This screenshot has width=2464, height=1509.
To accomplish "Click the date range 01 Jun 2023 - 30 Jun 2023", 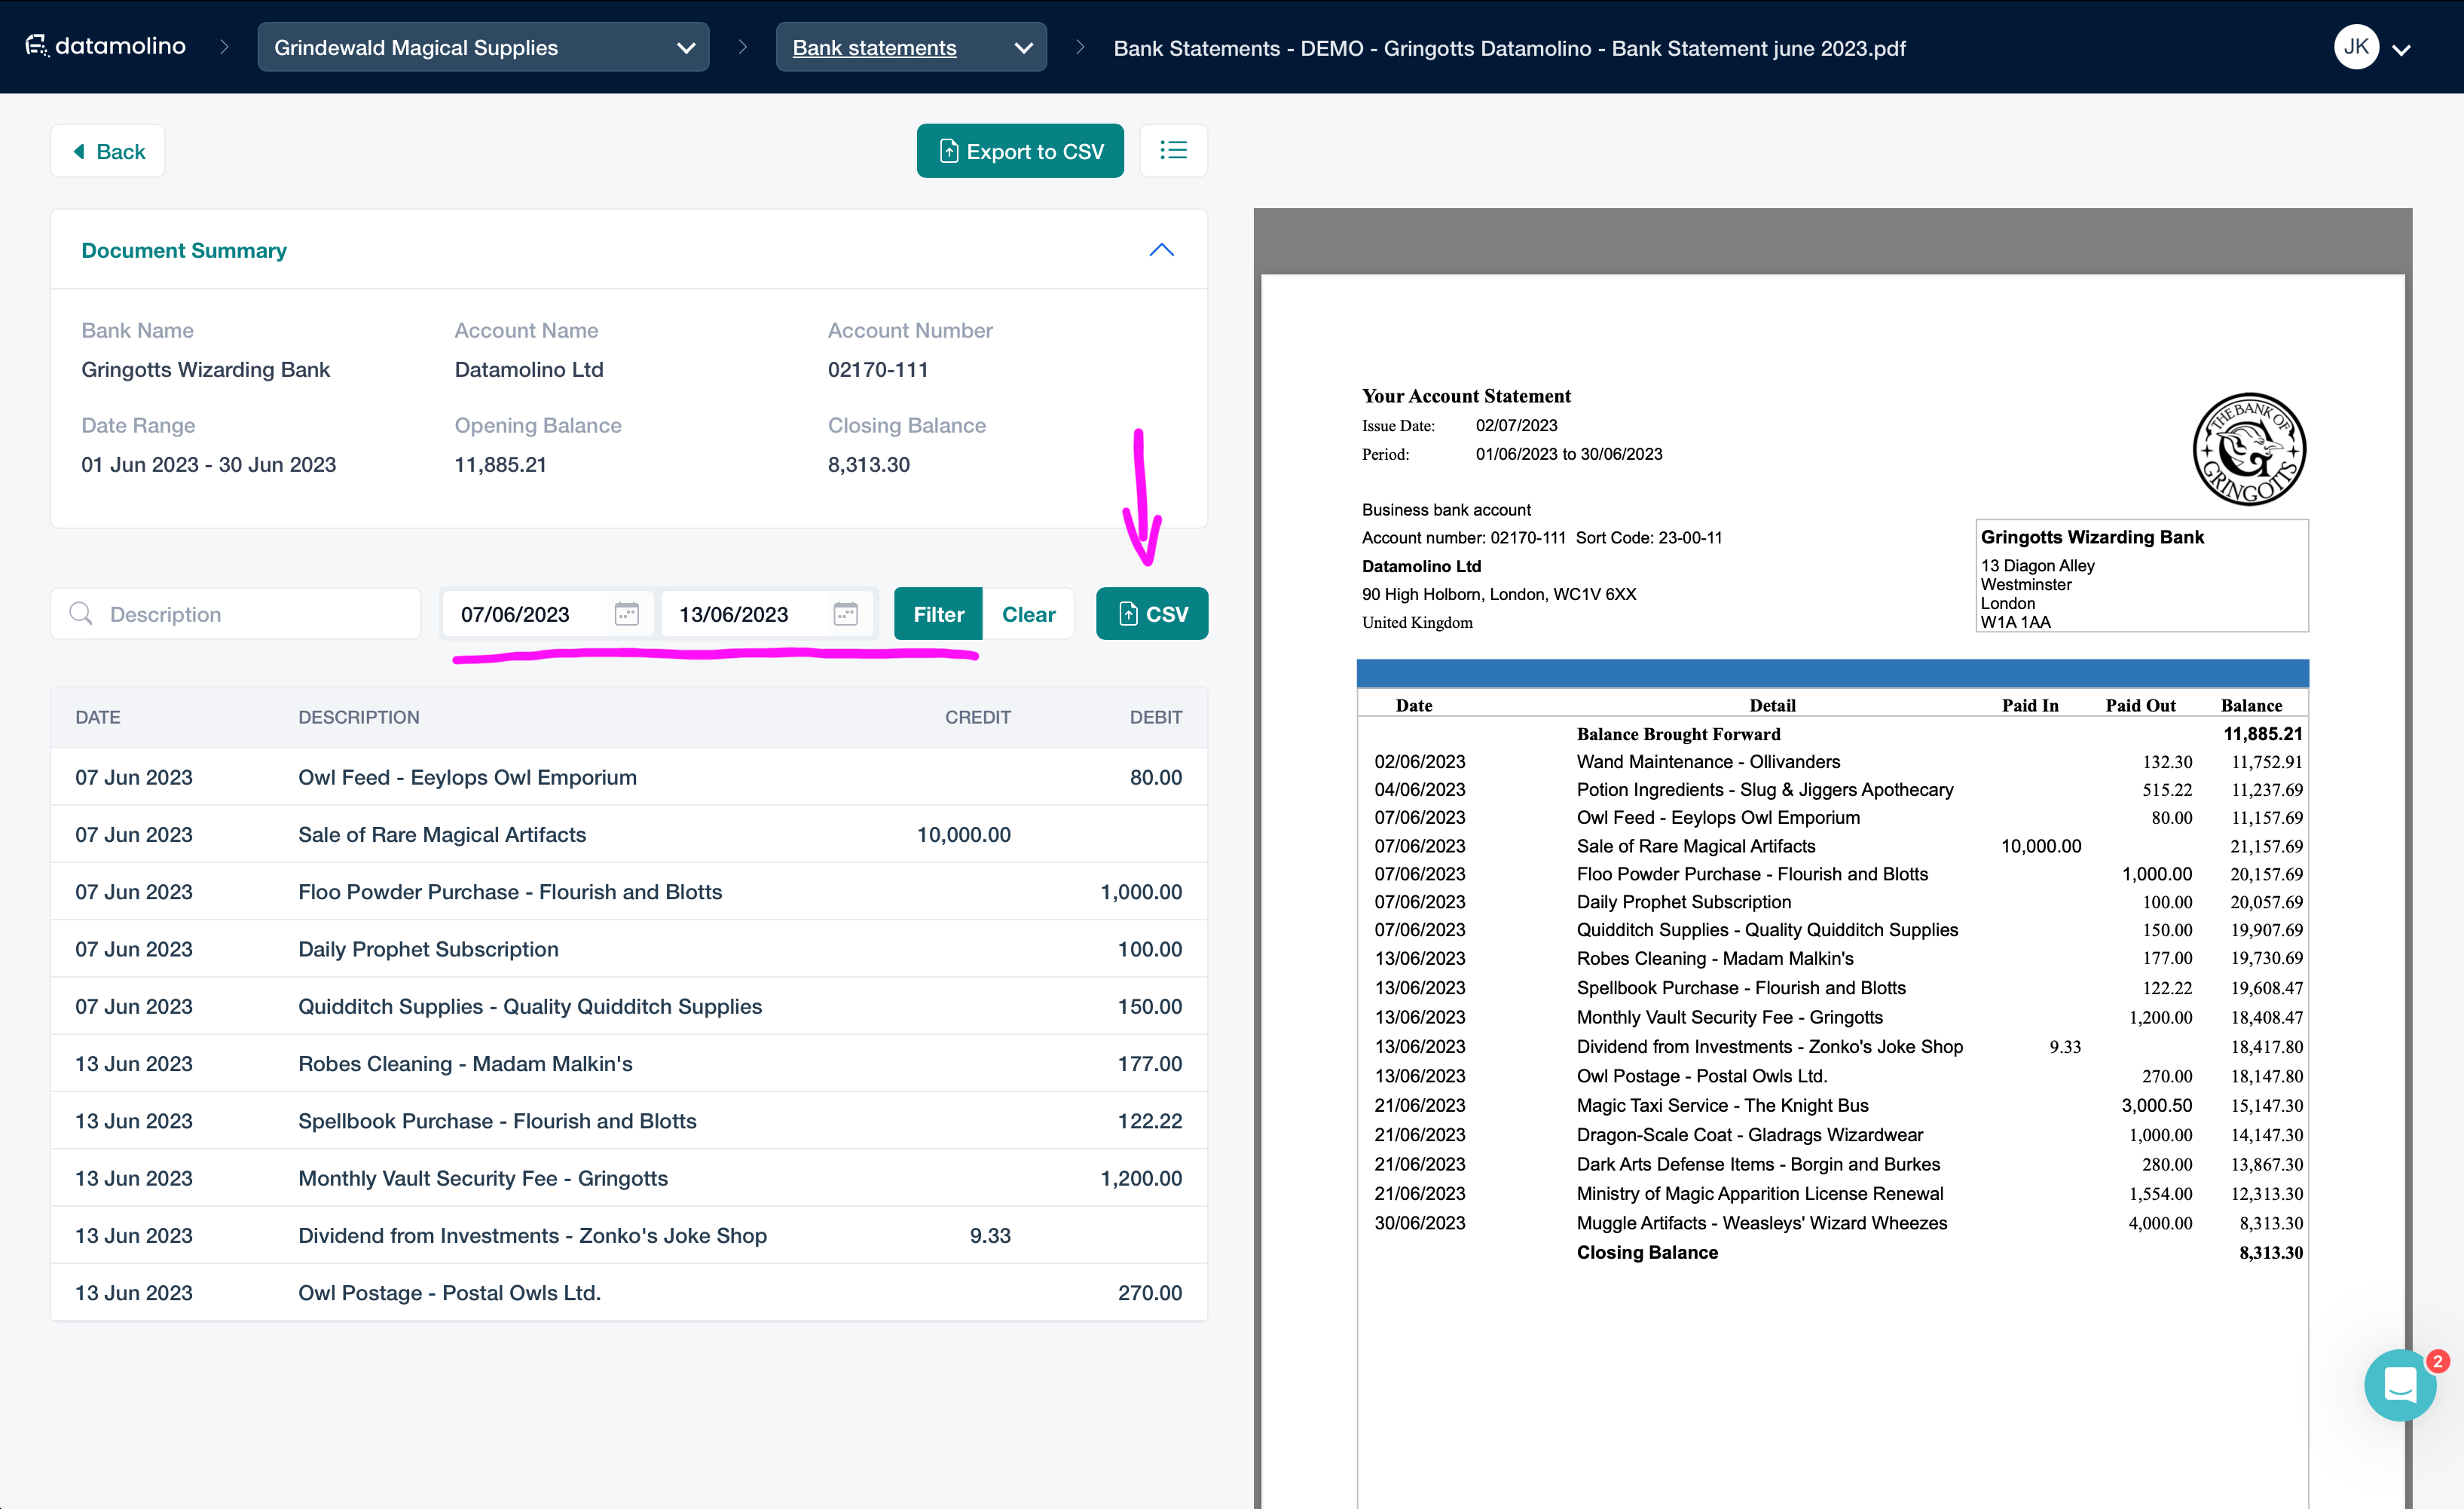I will pos(208,465).
